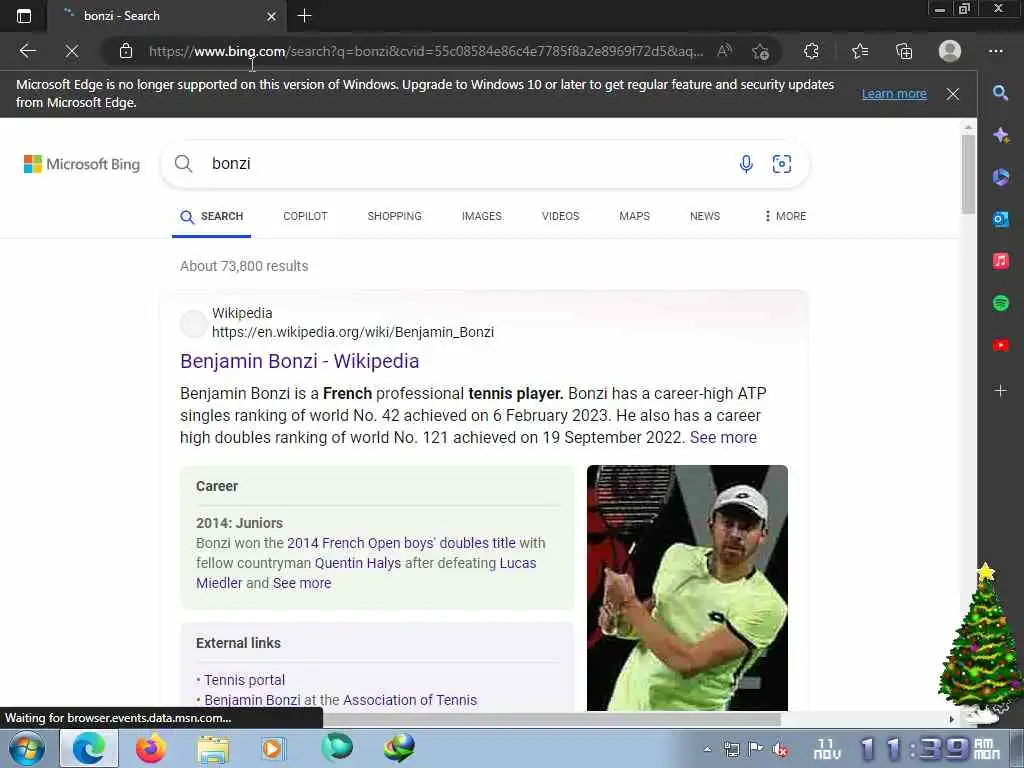Click the Learn more link

click(x=894, y=93)
